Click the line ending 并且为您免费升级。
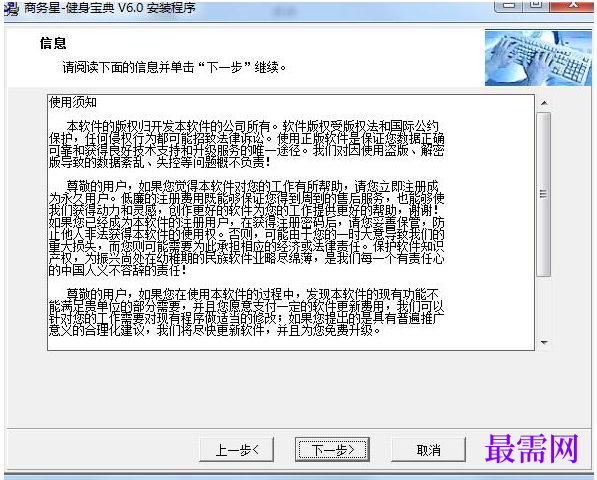 click(x=214, y=330)
